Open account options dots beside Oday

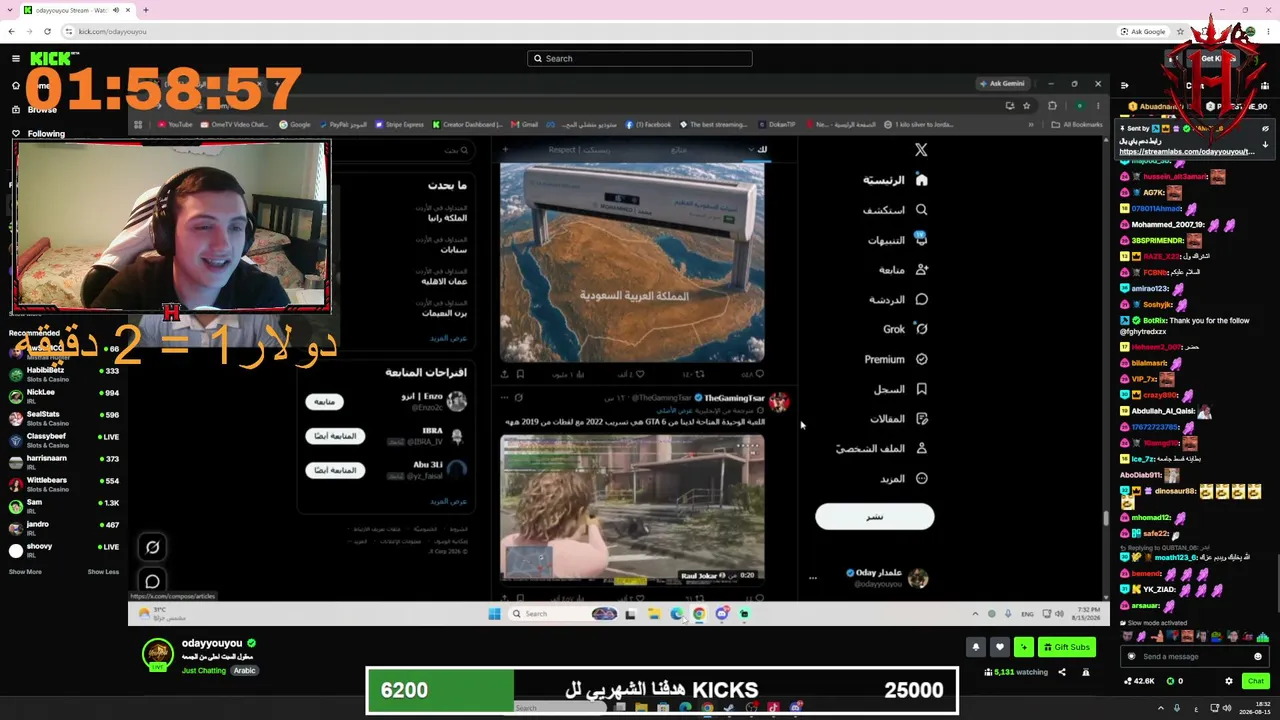point(813,578)
